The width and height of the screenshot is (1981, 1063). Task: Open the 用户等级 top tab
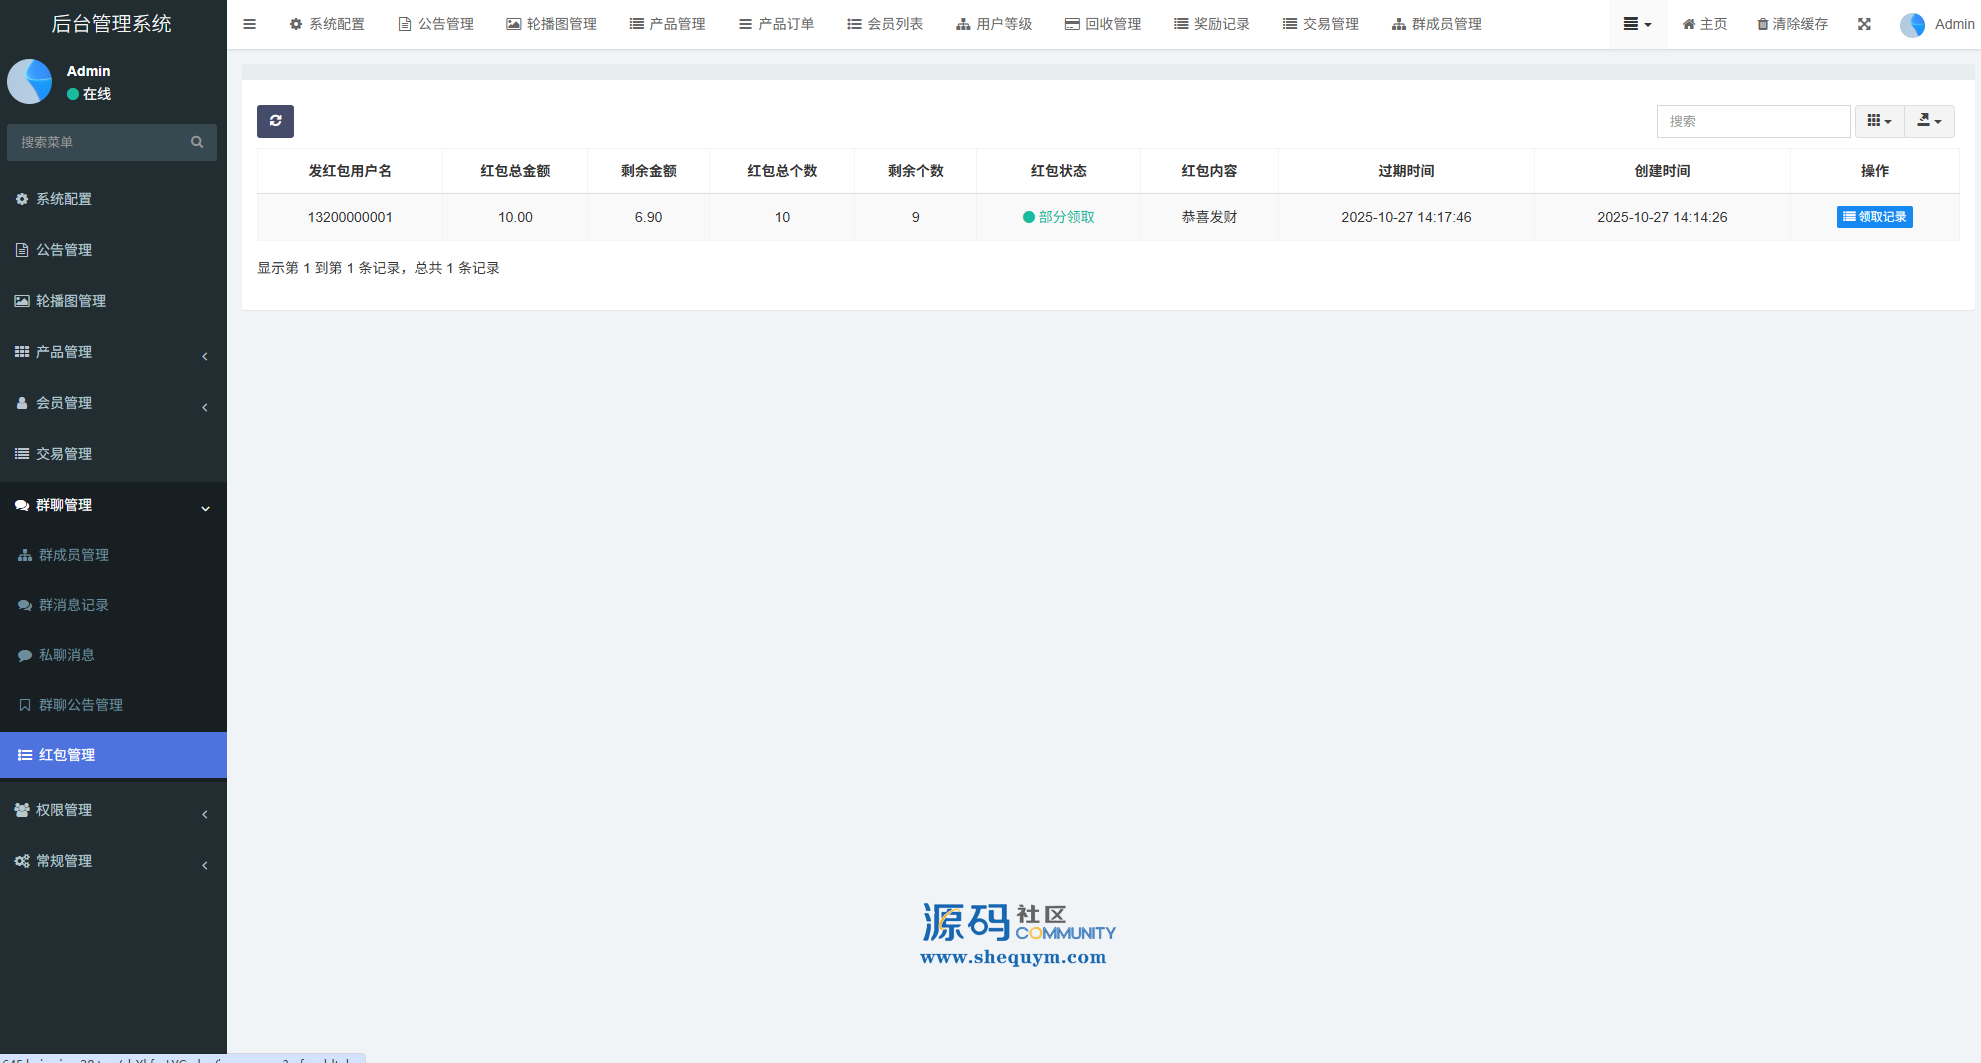pos(994,24)
